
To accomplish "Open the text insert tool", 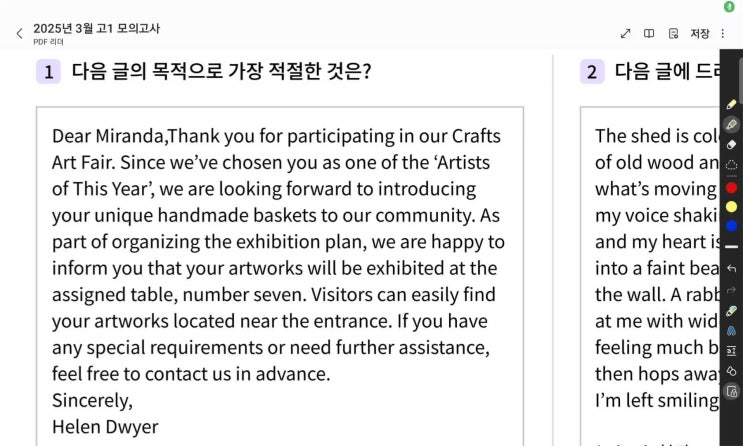I will tap(731, 351).
